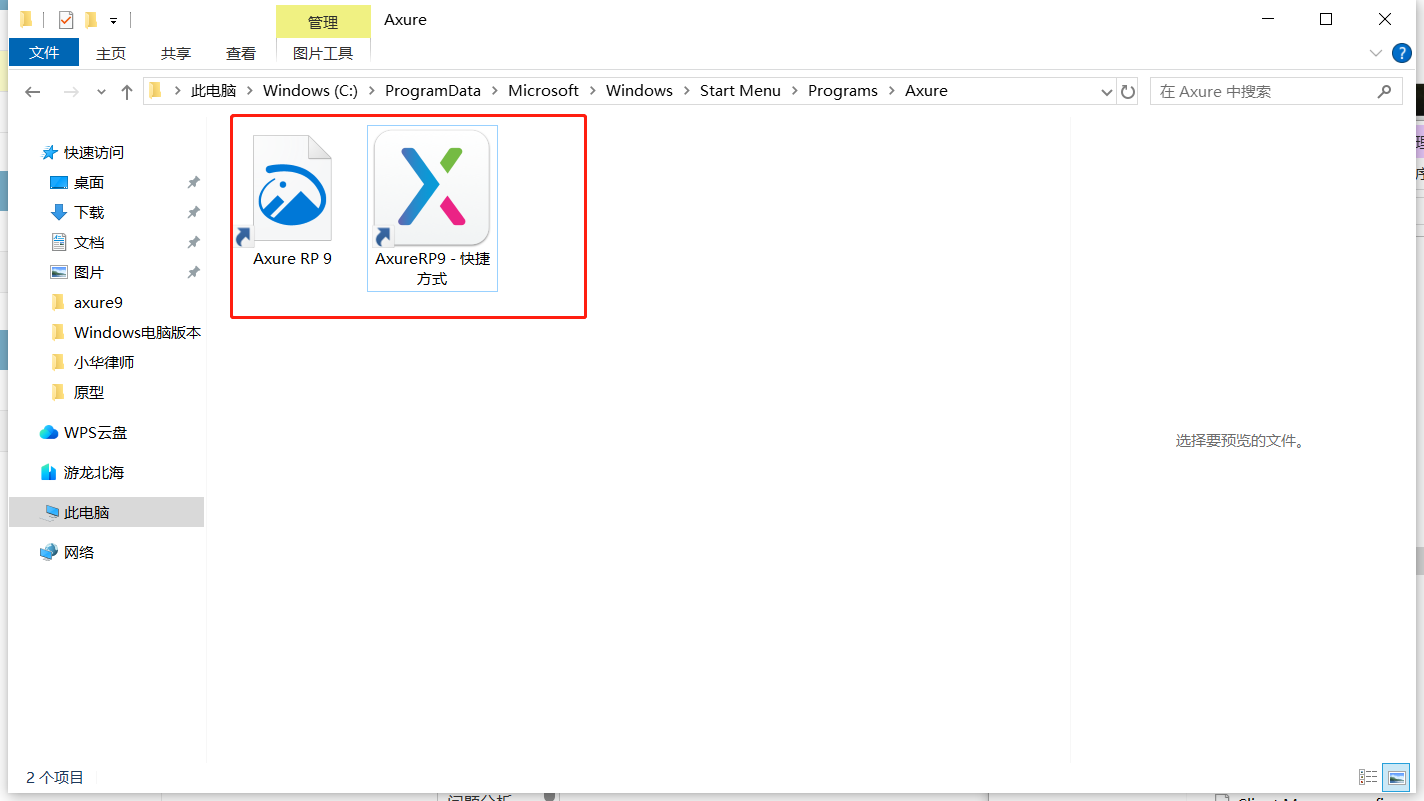
Task: Unpin 下载 using its pin icon
Action: point(193,212)
